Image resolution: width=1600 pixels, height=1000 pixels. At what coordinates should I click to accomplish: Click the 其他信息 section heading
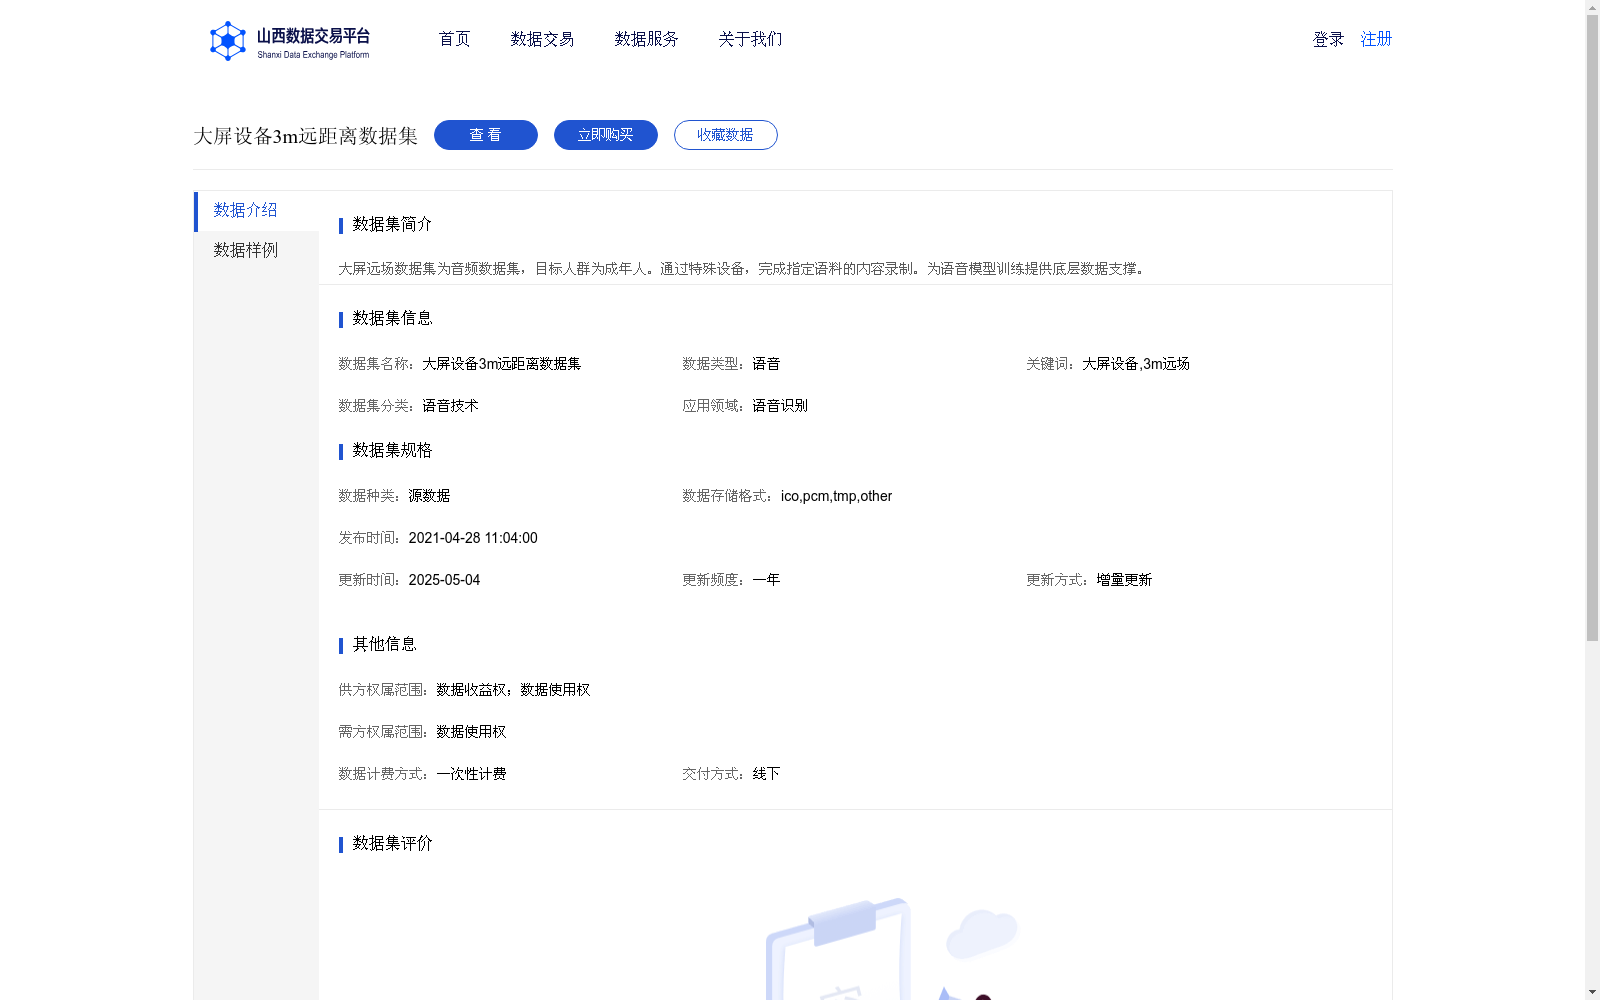pyautogui.click(x=384, y=644)
